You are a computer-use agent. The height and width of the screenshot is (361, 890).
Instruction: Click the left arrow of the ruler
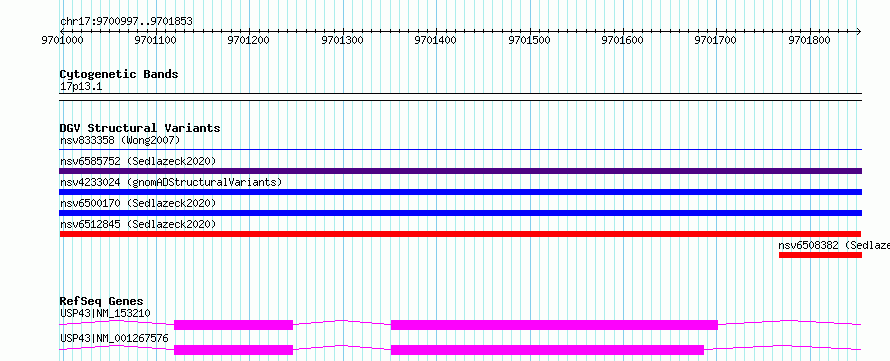click(62, 31)
